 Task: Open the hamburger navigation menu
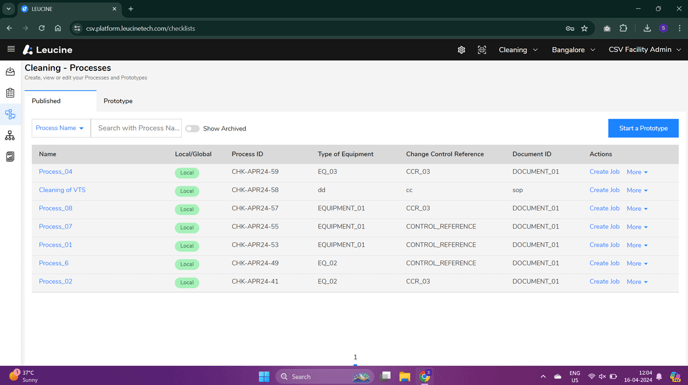(11, 50)
